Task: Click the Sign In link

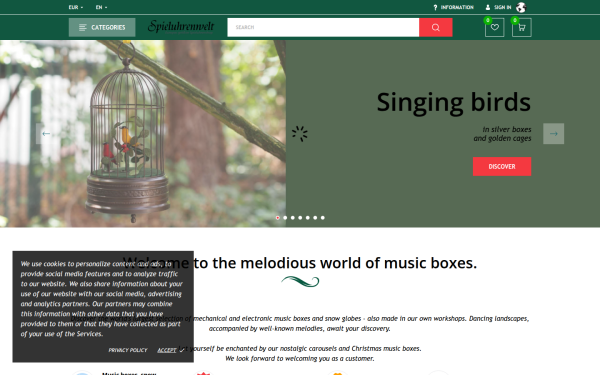Action: coord(499,7)
